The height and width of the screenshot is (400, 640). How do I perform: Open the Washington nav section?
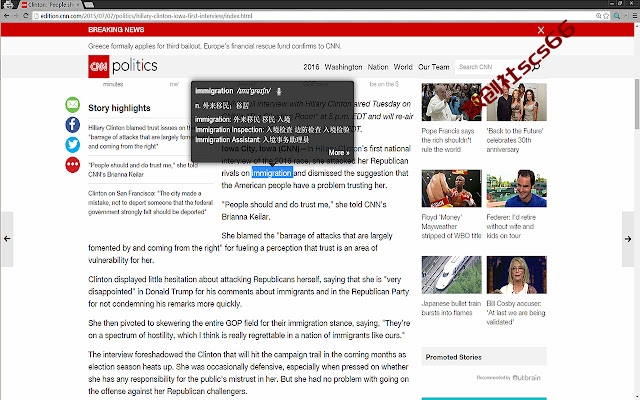click(x=343, y=67)
